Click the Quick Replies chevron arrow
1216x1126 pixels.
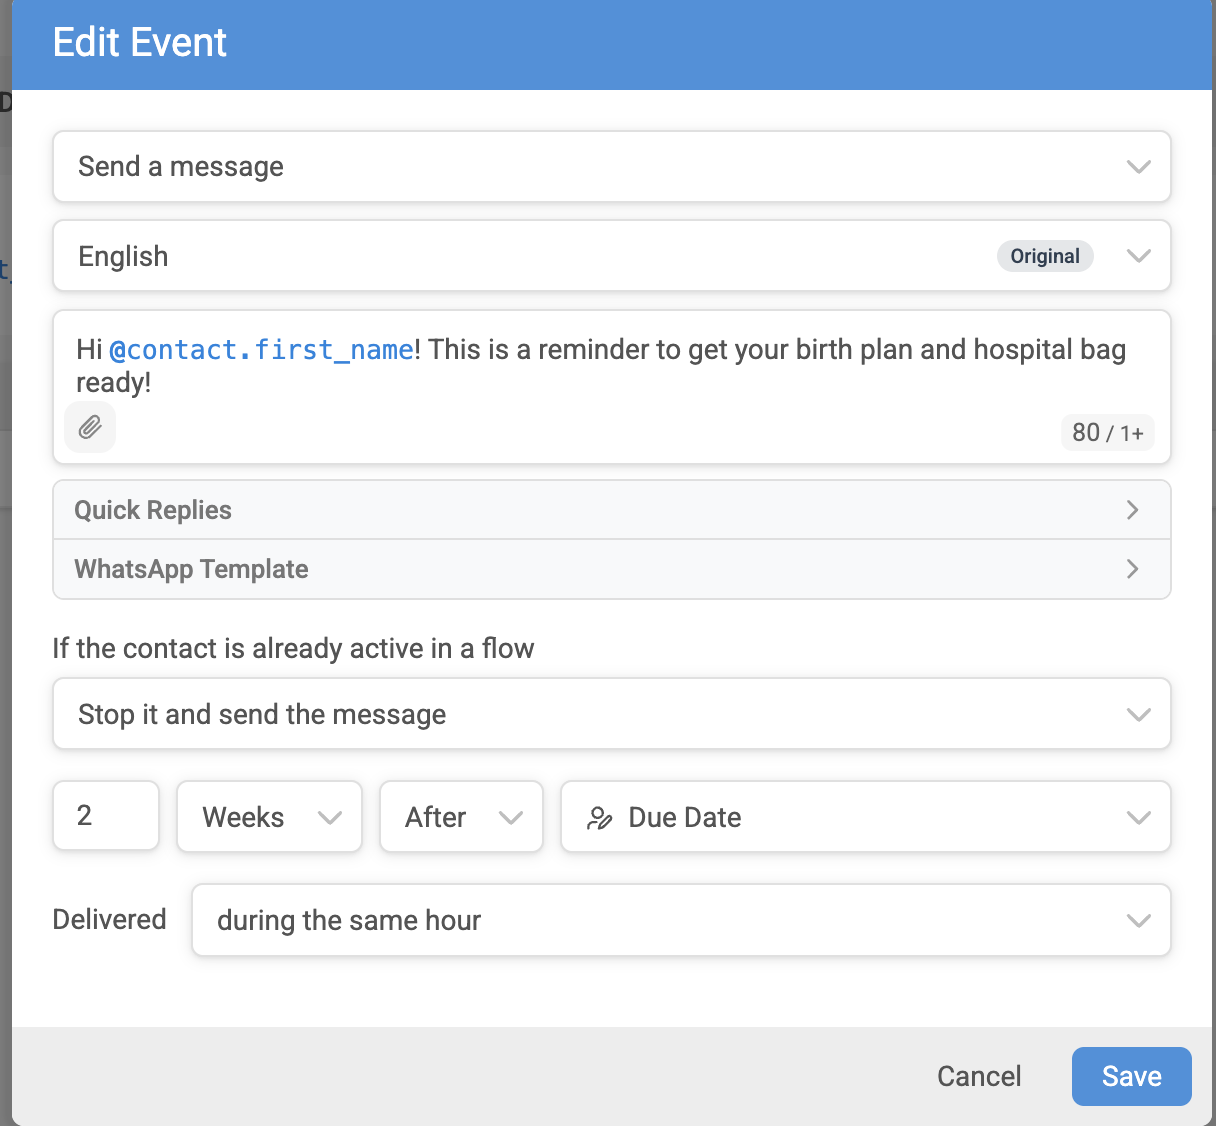click(x=1132, y=510)
